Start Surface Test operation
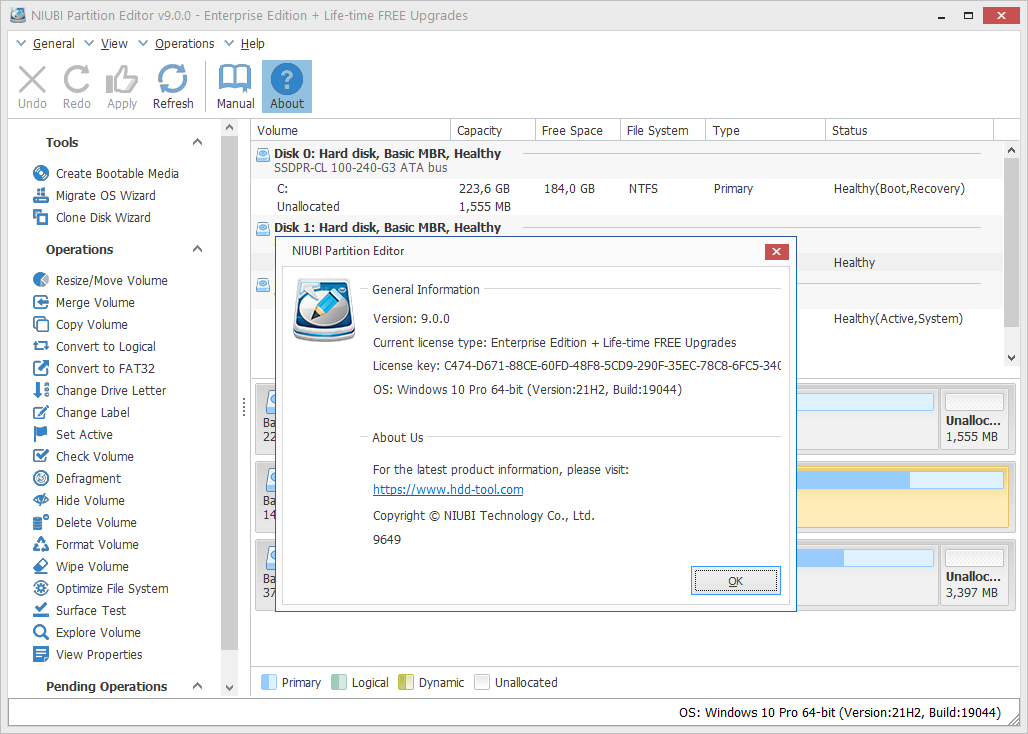 click(79, 610)
